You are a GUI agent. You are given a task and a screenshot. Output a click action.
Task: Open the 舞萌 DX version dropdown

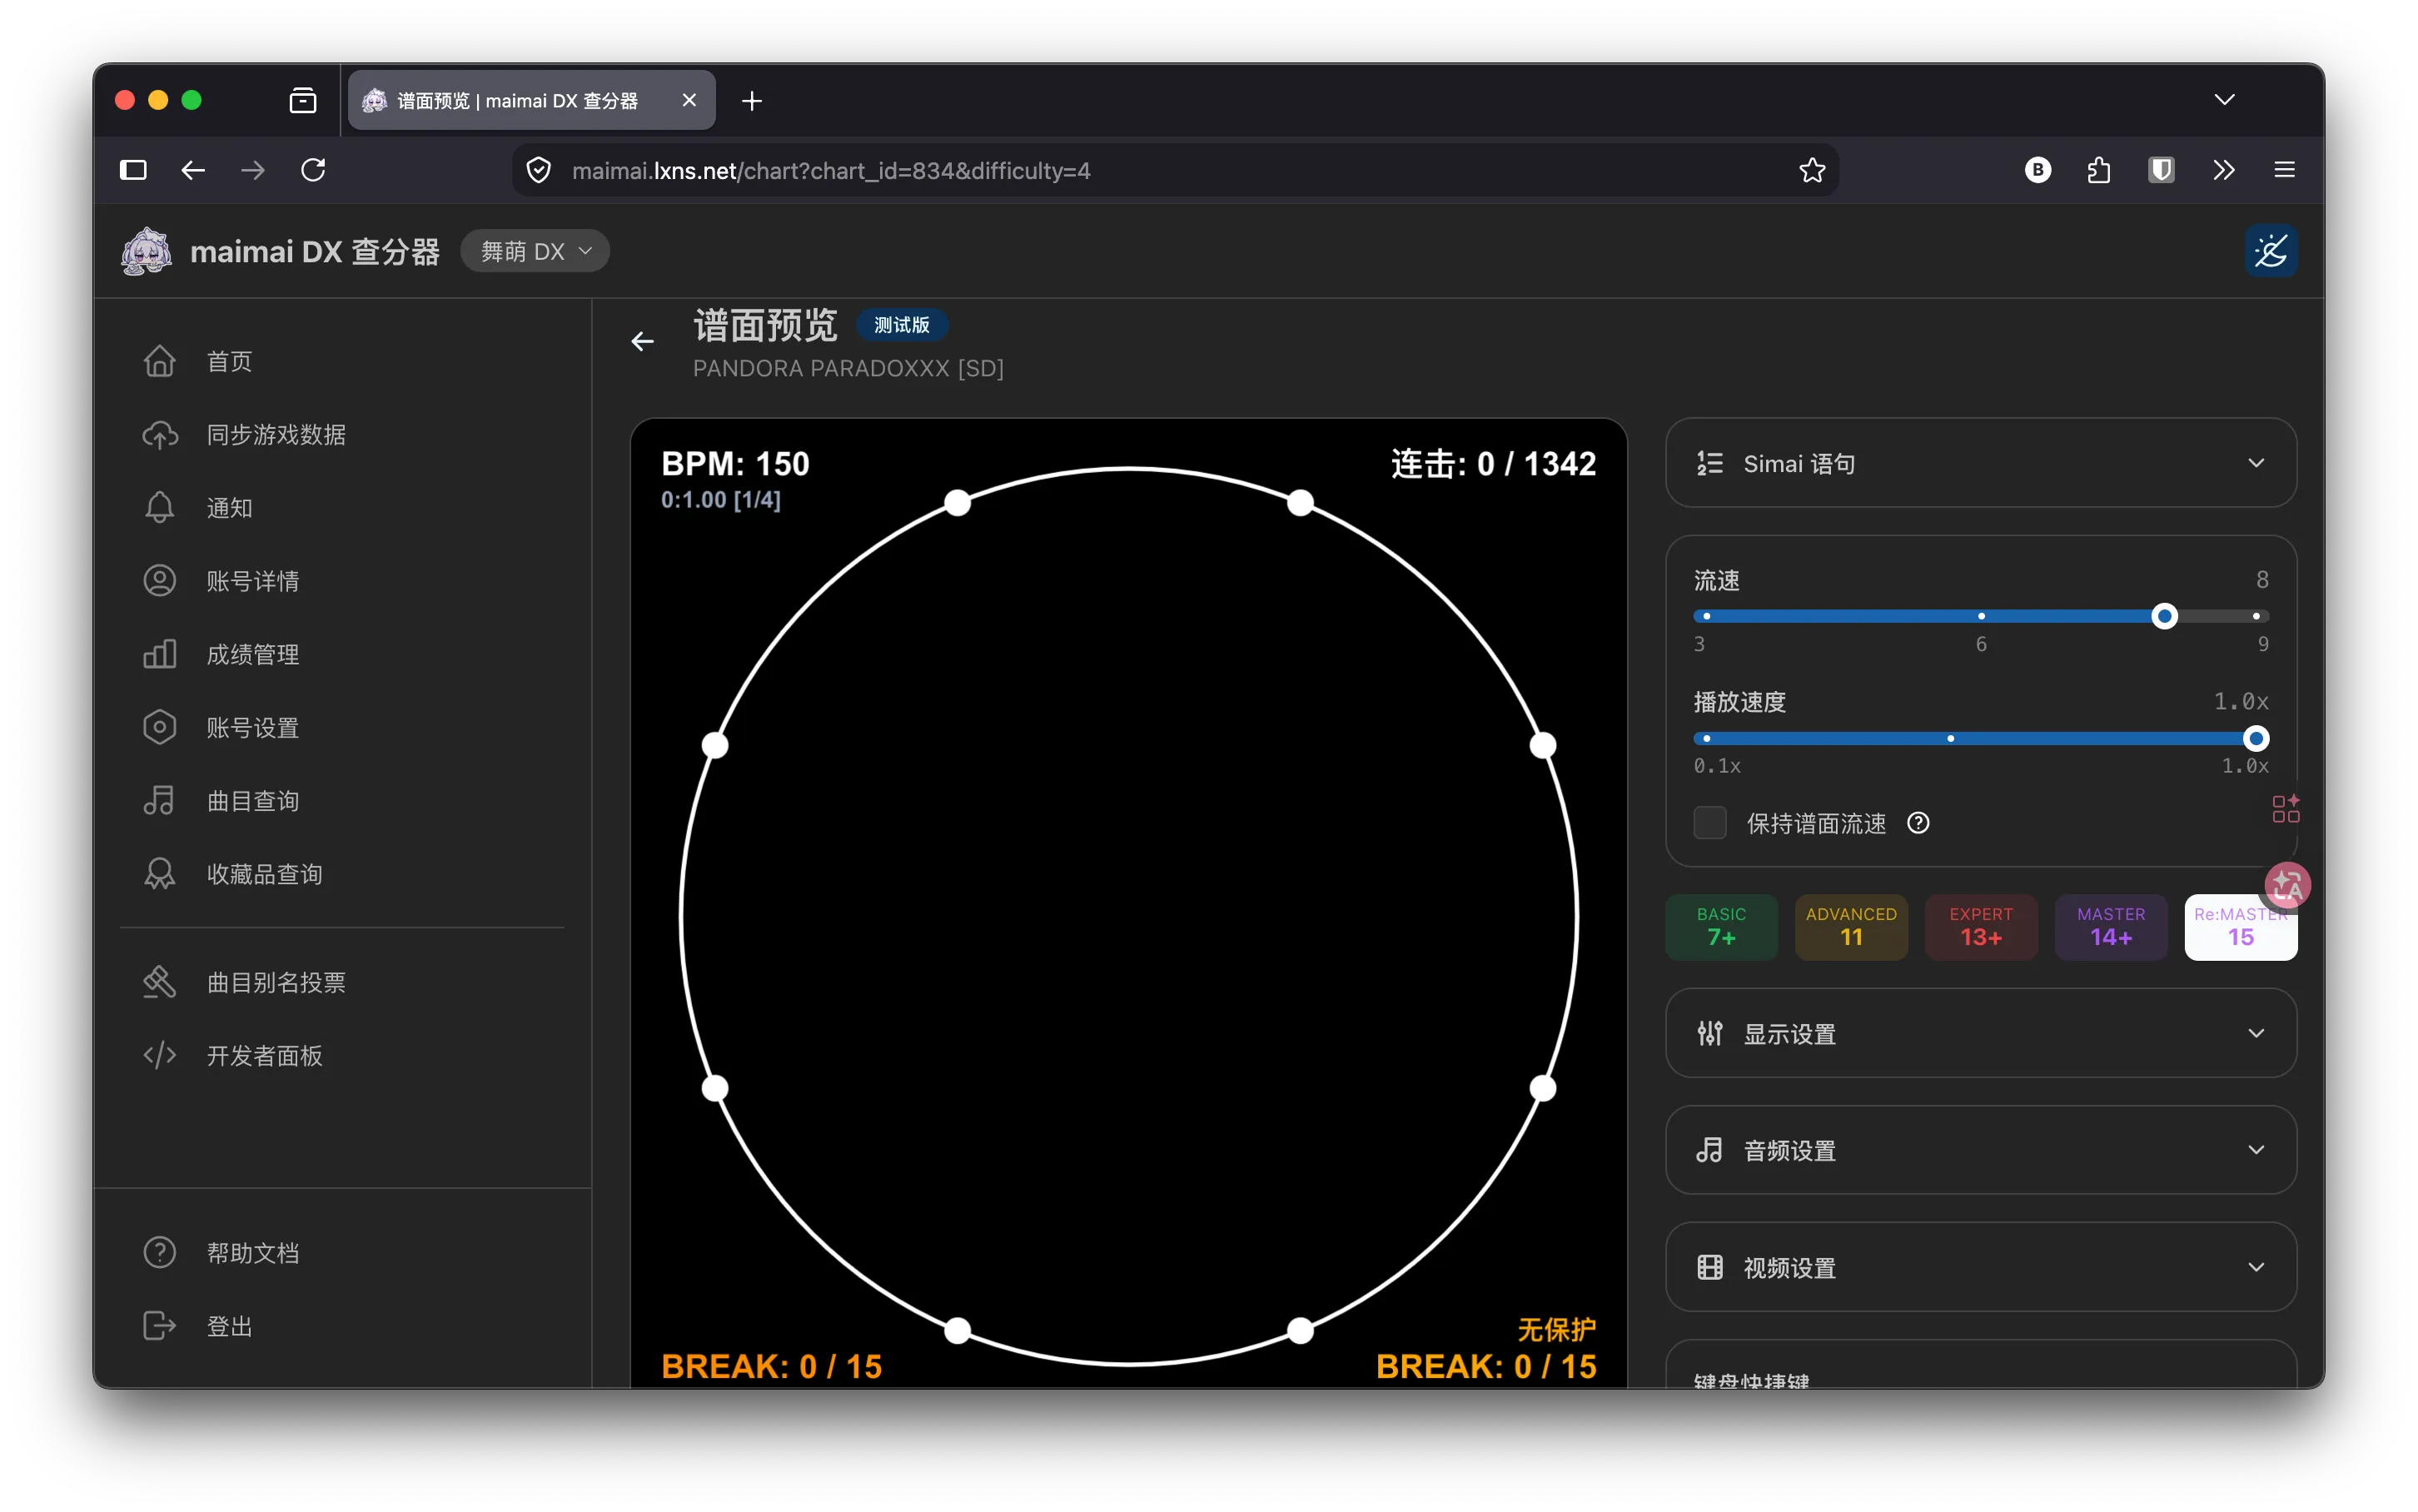535,251
